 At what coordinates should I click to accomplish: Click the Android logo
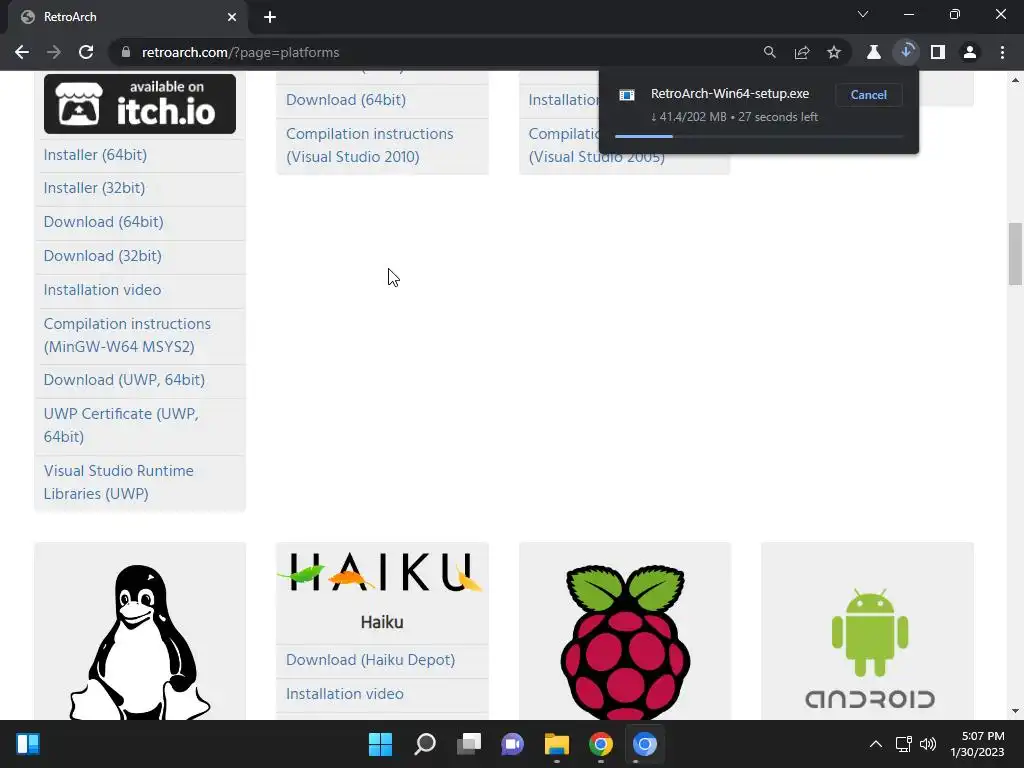coord(870,648)
